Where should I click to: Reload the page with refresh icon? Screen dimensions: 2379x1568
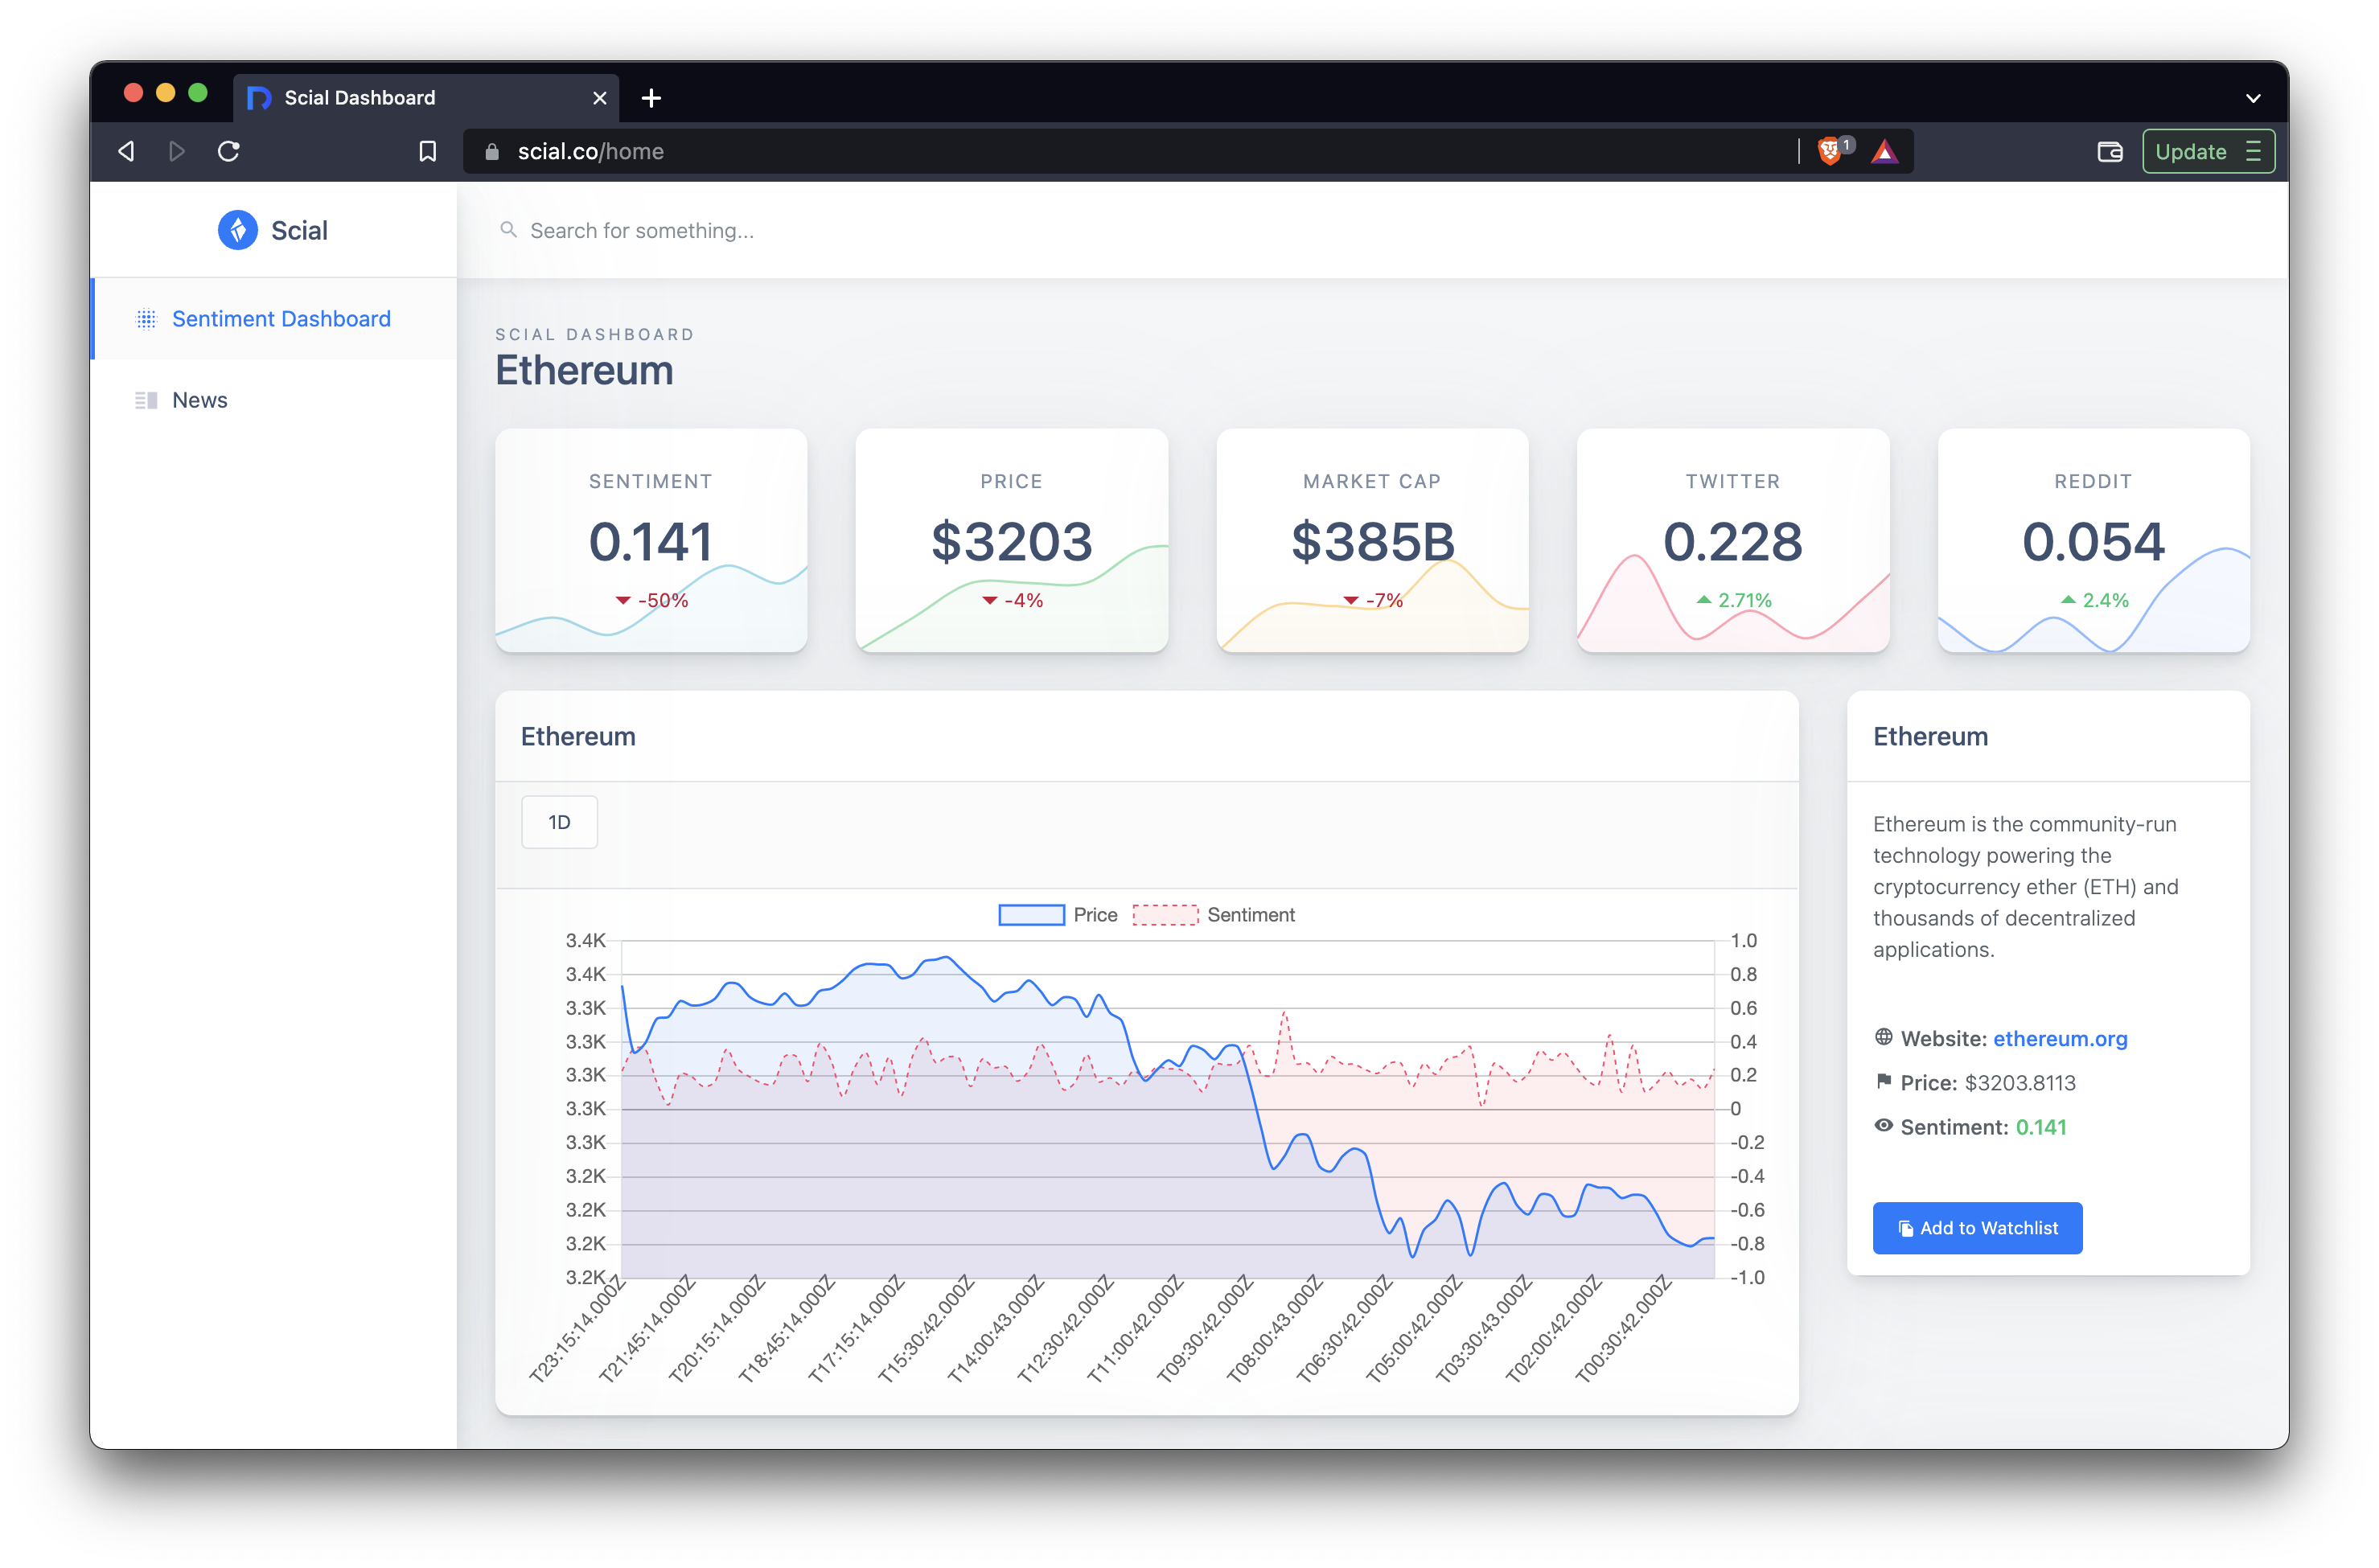pos(229,151)
